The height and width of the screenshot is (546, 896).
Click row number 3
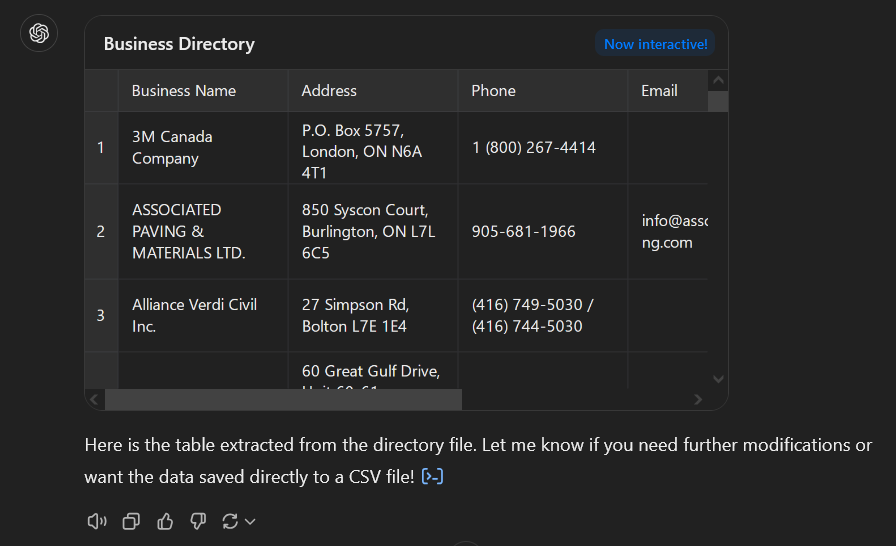point(101,315)
